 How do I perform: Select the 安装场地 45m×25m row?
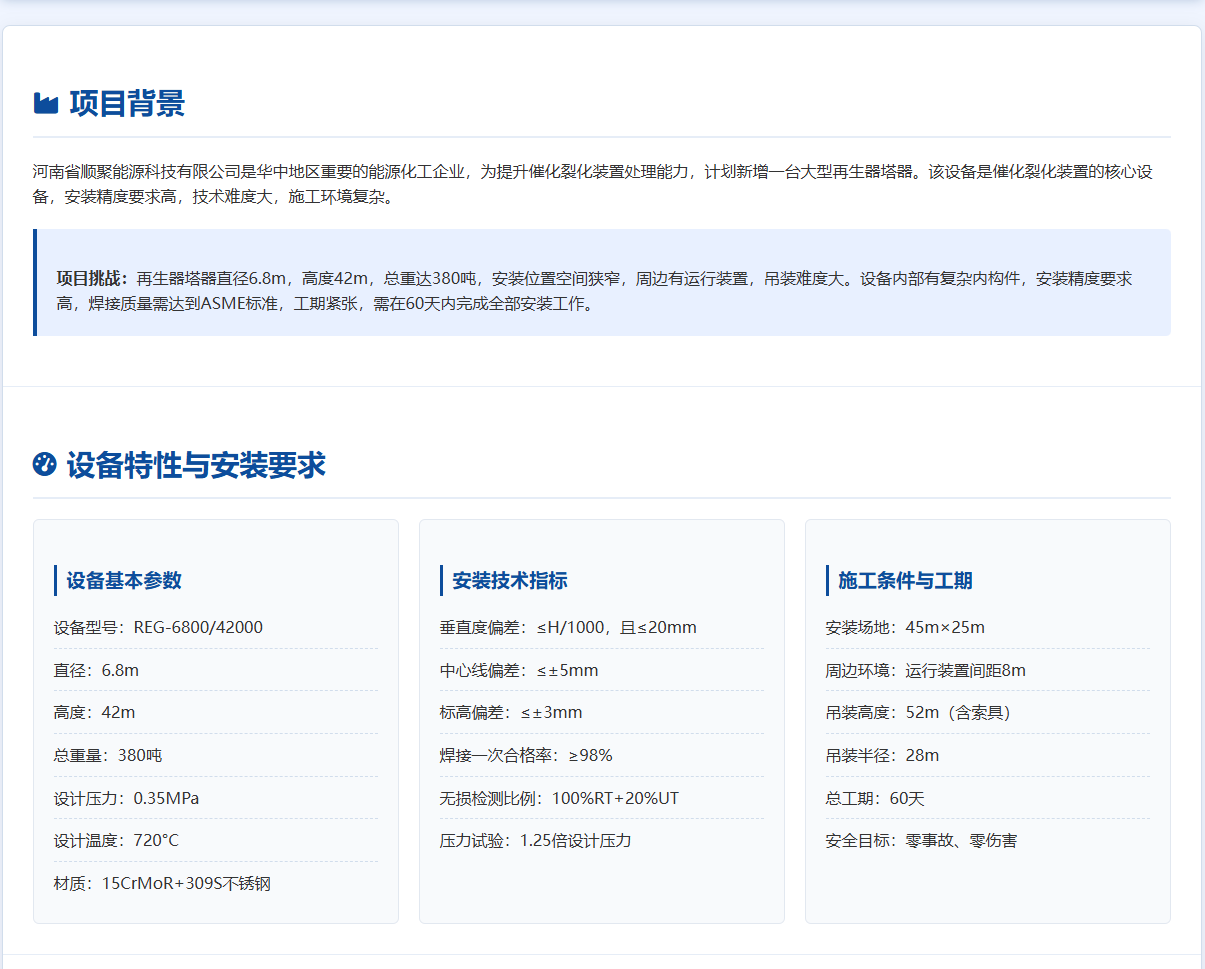(905, 628)
